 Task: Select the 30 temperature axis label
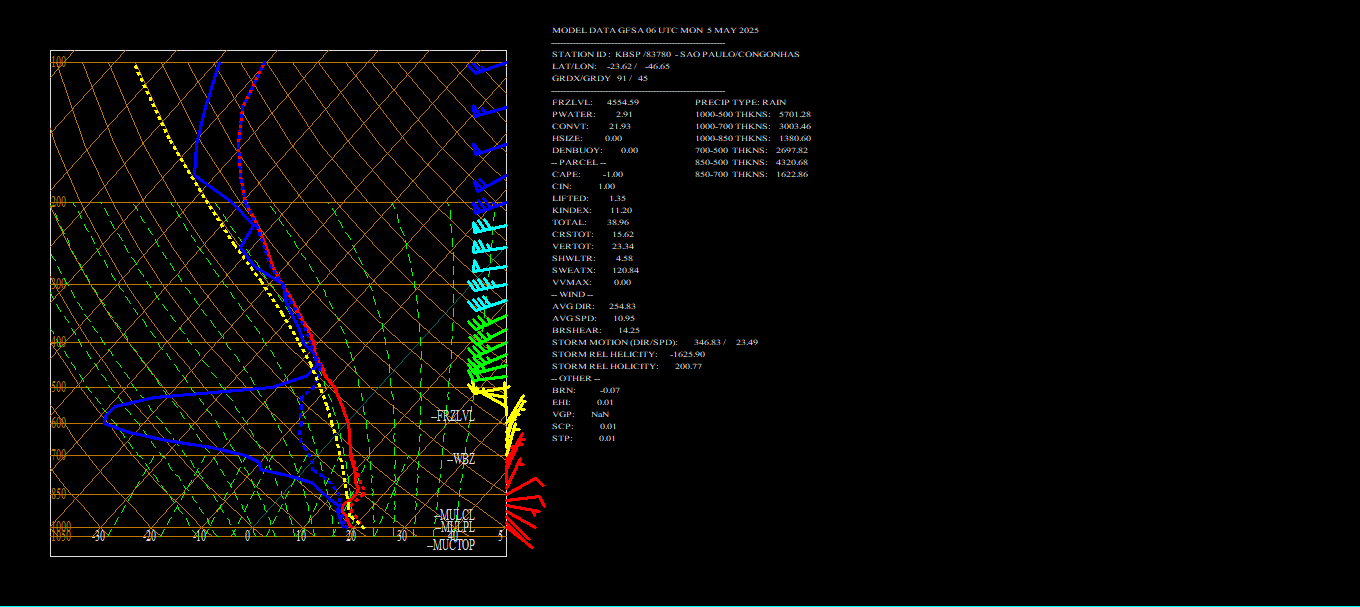click(402, 536)
